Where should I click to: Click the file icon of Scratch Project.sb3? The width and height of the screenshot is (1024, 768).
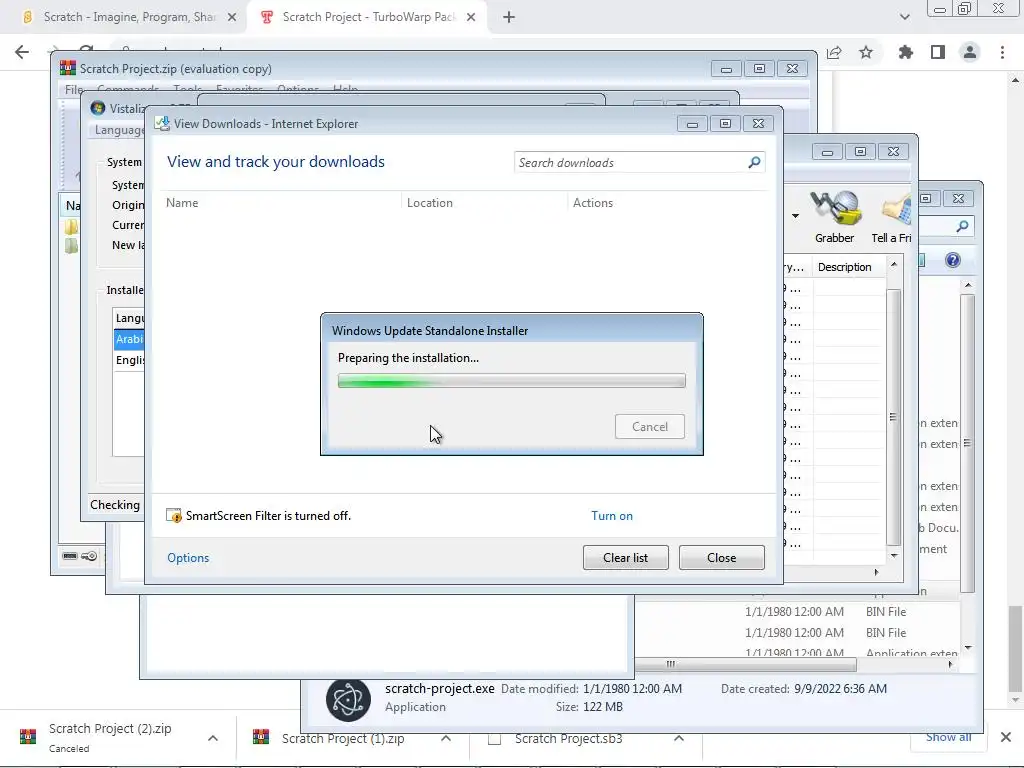[494, 739]
